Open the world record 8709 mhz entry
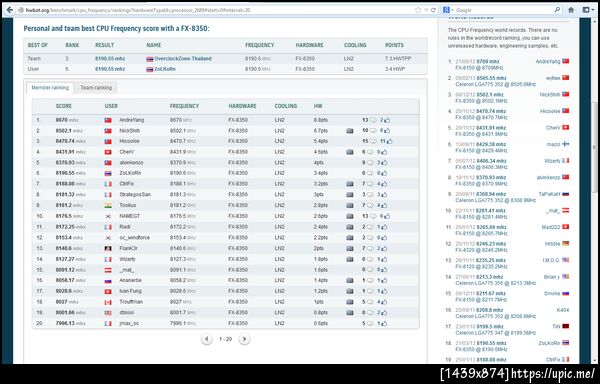Screen dimensions: 600x384 [488, 61]
